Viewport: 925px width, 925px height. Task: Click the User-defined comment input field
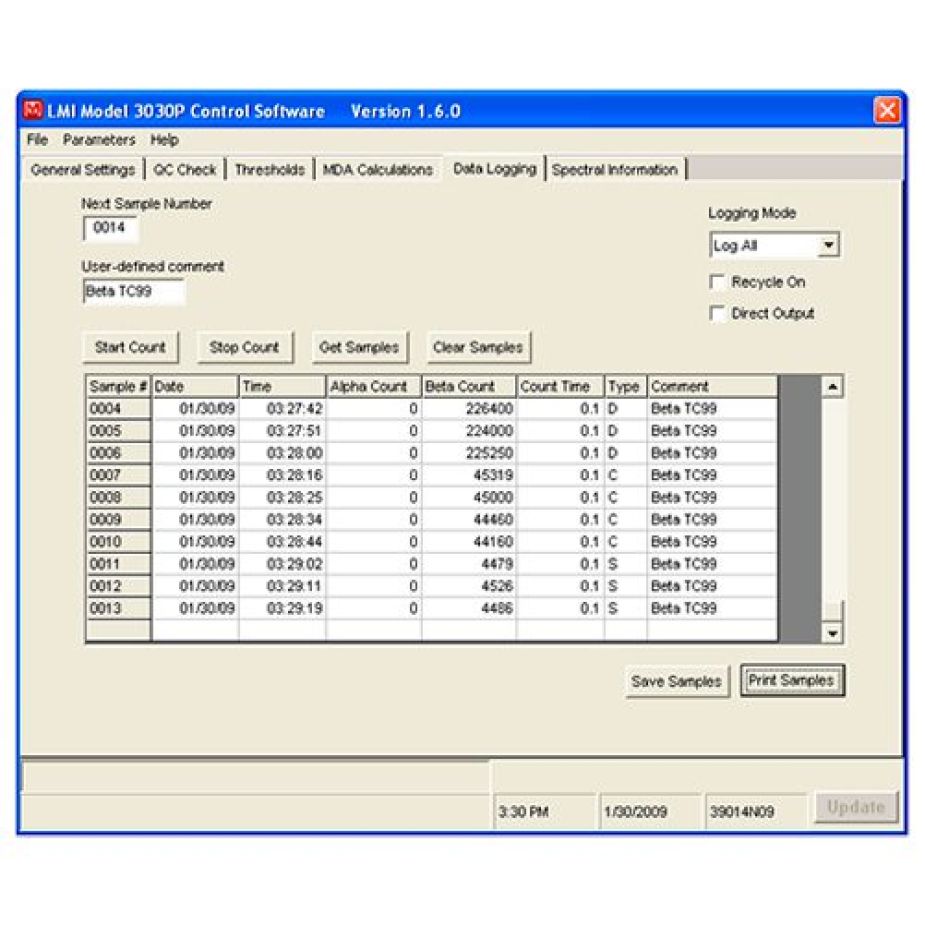133,292
